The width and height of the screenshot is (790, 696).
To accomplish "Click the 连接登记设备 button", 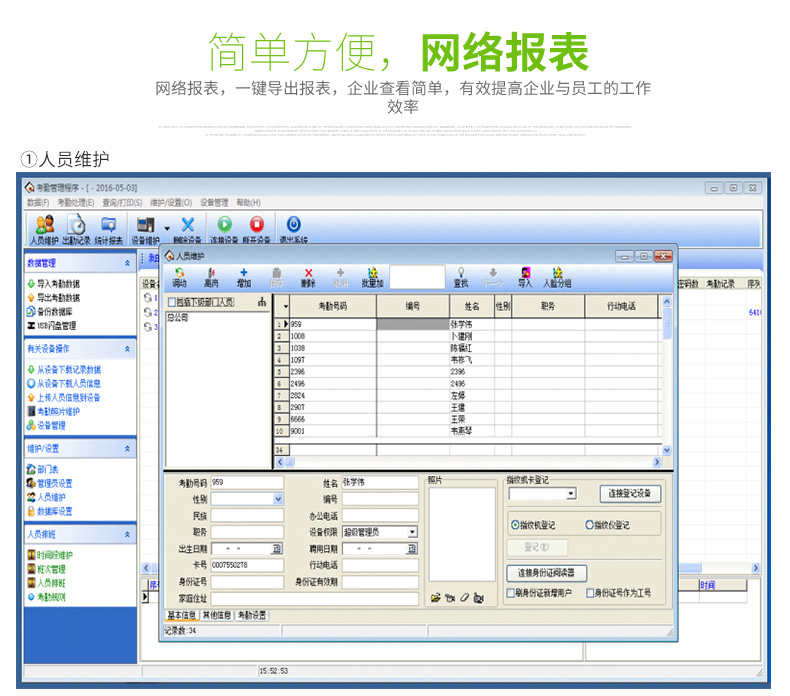I will [630, 494].
